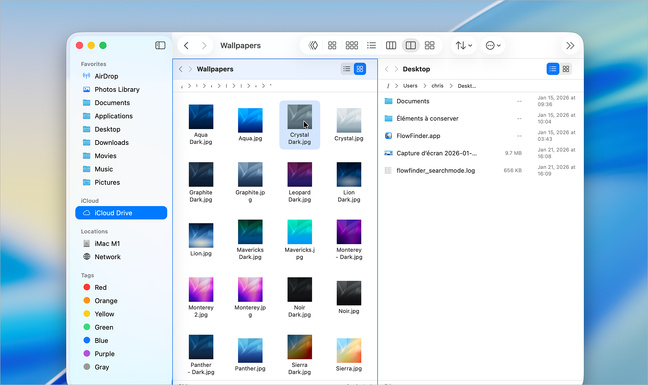Filter by the Orange tag
Screen dimensions: 648x385
point(121,300)
